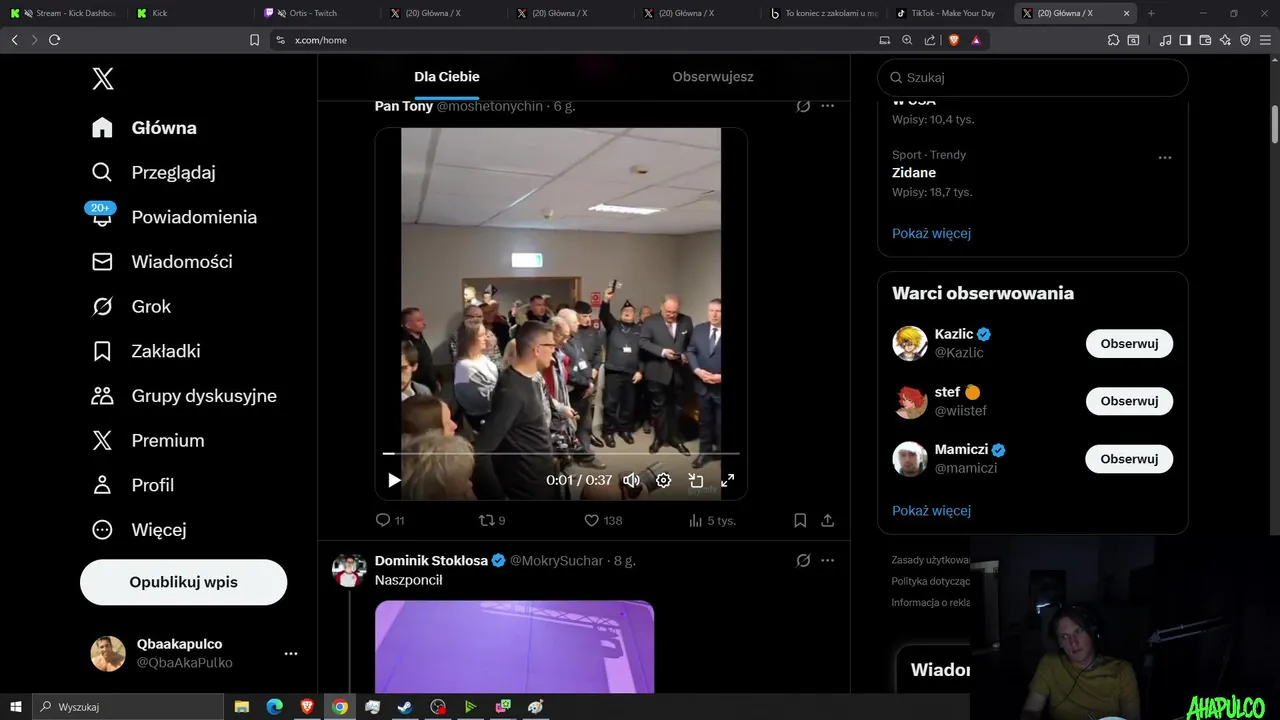Follow stef with Obserwuj
The width and height of the screenshot is (1280, 720).
click(x=1129, y=401)
